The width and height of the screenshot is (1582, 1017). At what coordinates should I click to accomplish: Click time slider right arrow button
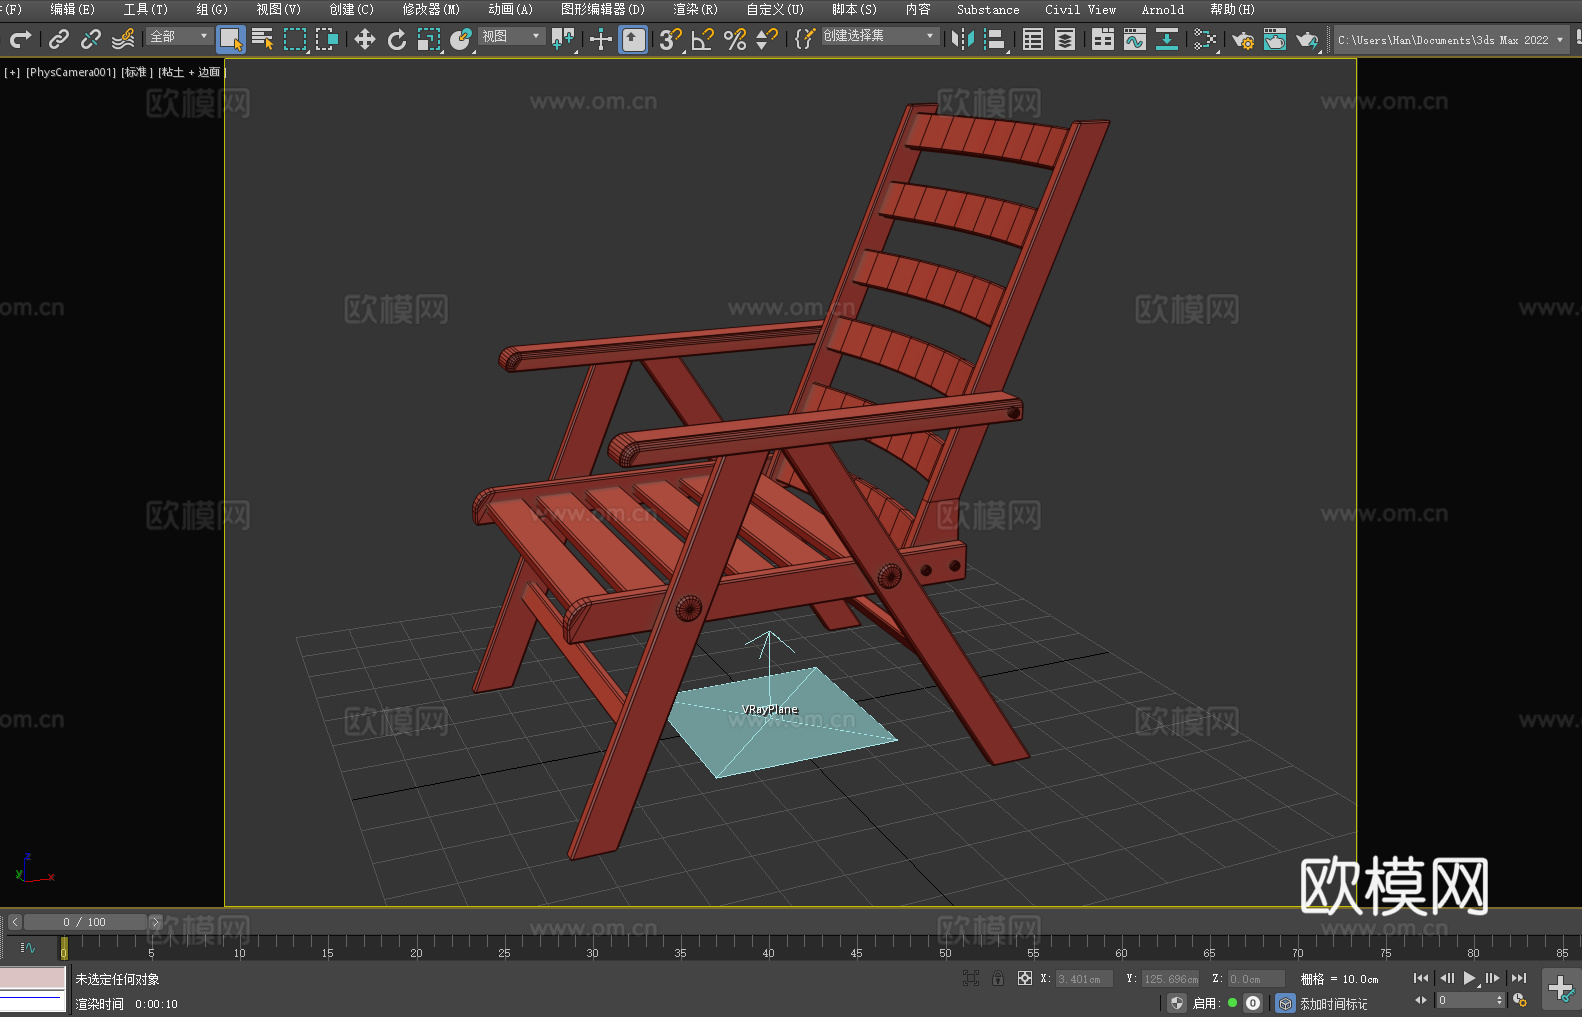pos(155,922)
